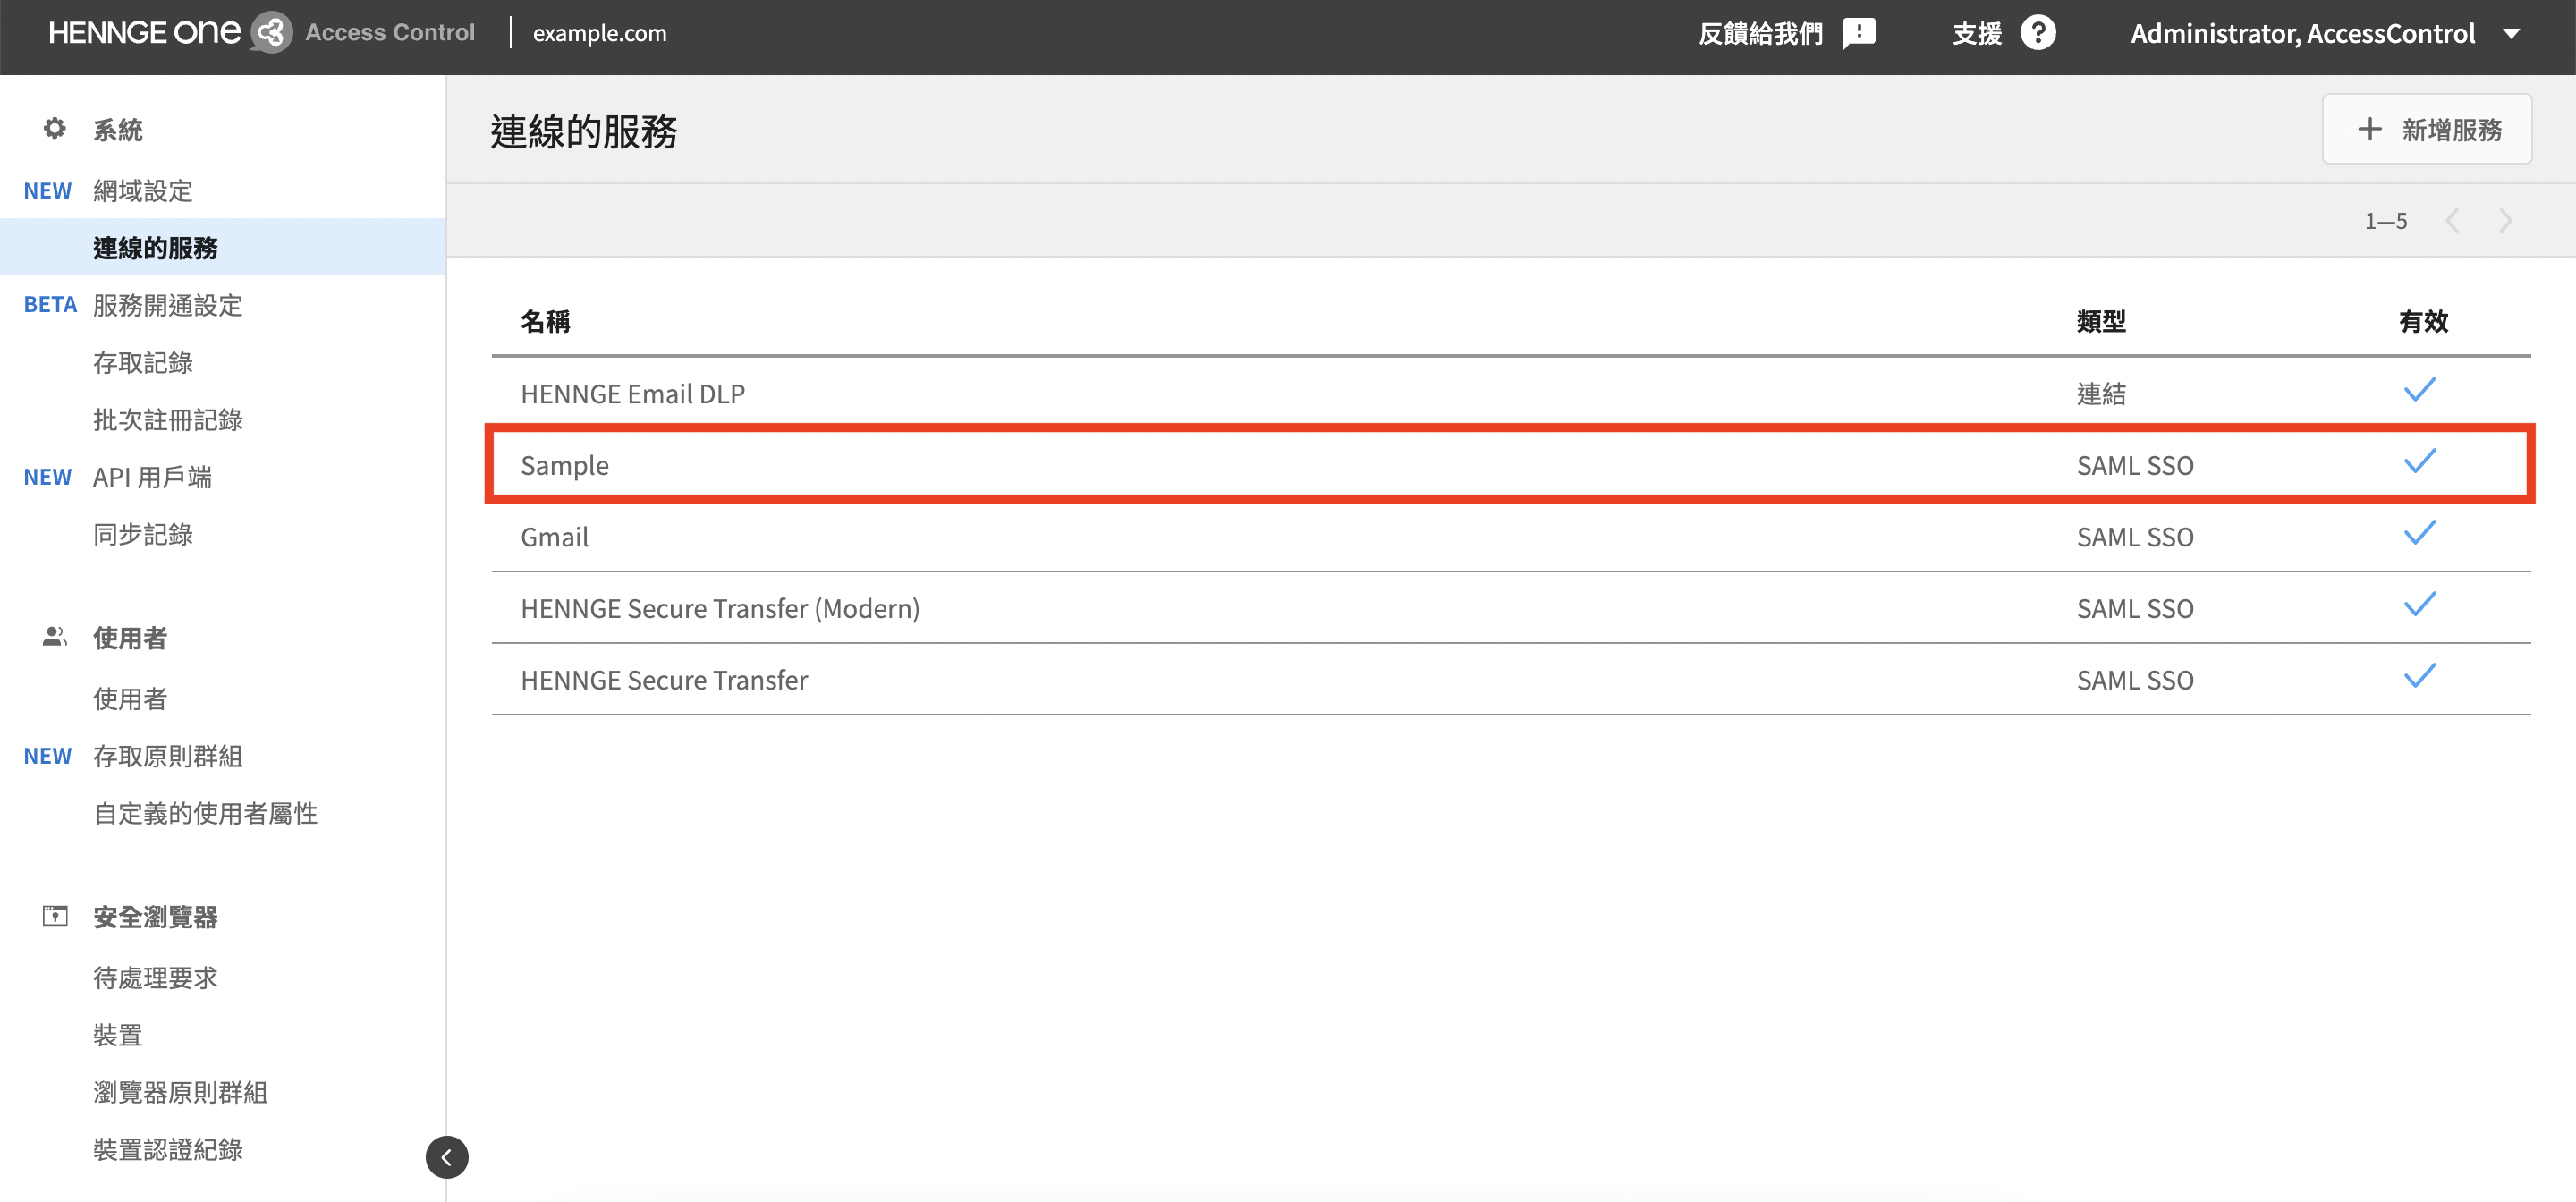Click Administrator, AccessControl account name
The image size is (2576, 1202).
coord(2303,33)
